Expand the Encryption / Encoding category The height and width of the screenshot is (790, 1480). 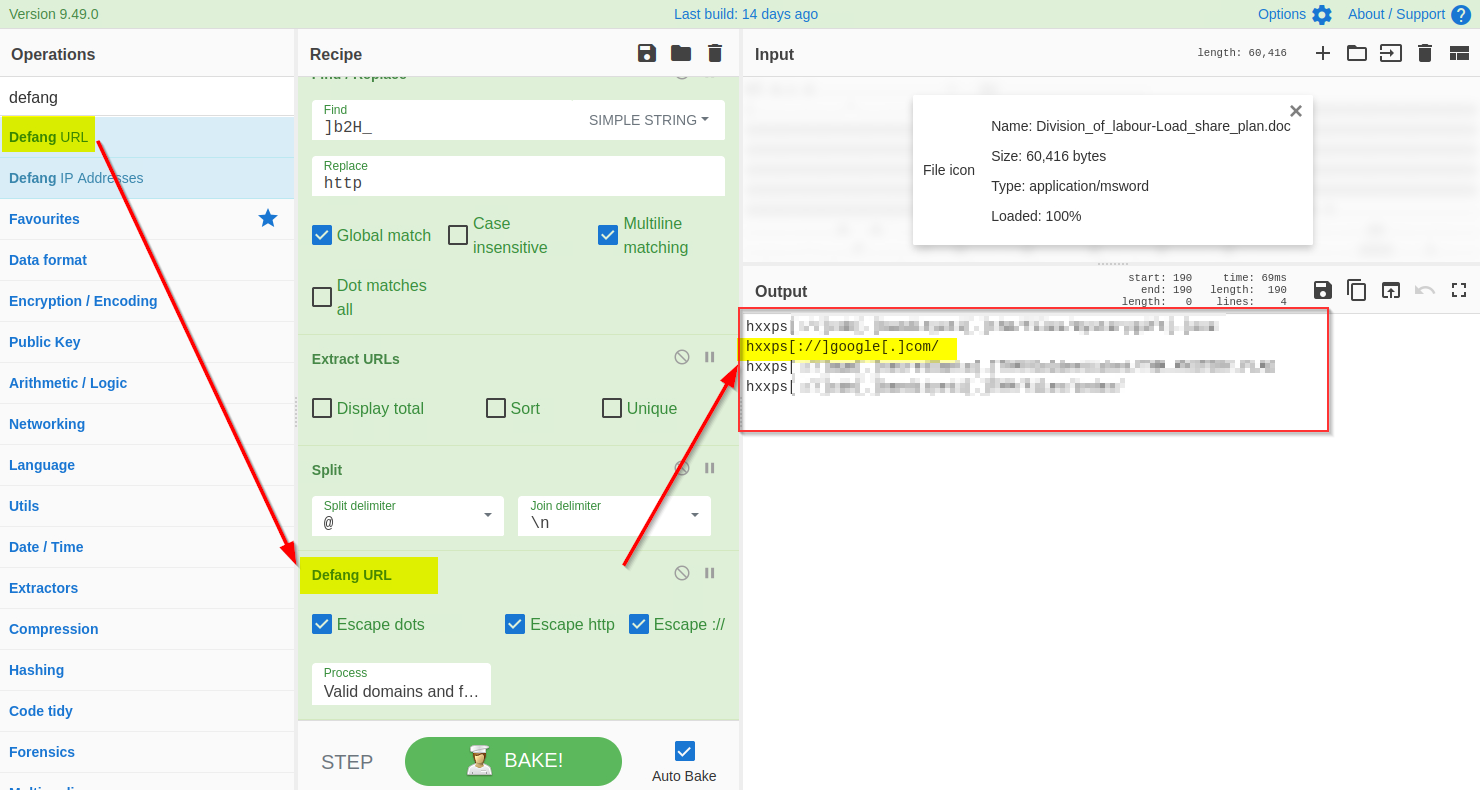pyautogui.click(x=83, y=301)
